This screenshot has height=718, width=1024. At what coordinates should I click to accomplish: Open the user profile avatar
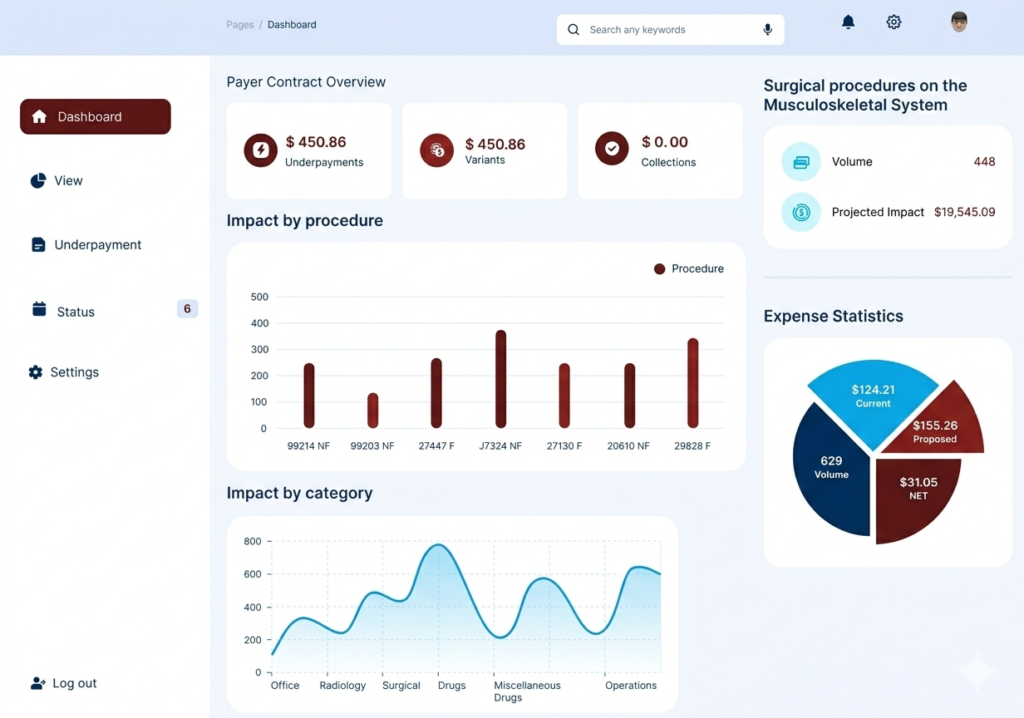959,22
